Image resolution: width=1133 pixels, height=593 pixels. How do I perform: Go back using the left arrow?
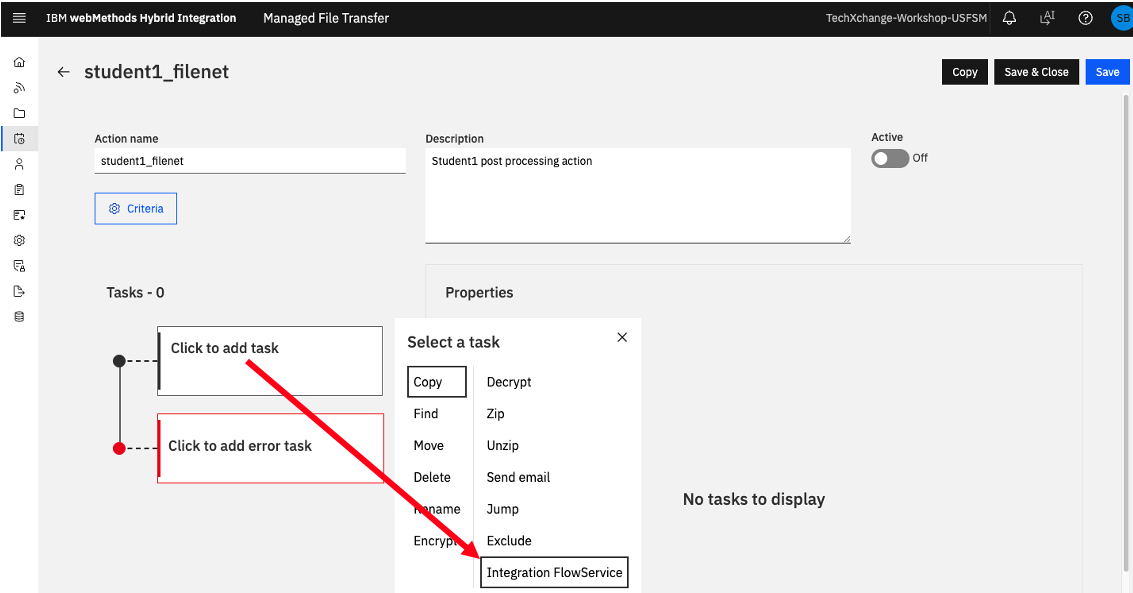(x=64, y=72)
